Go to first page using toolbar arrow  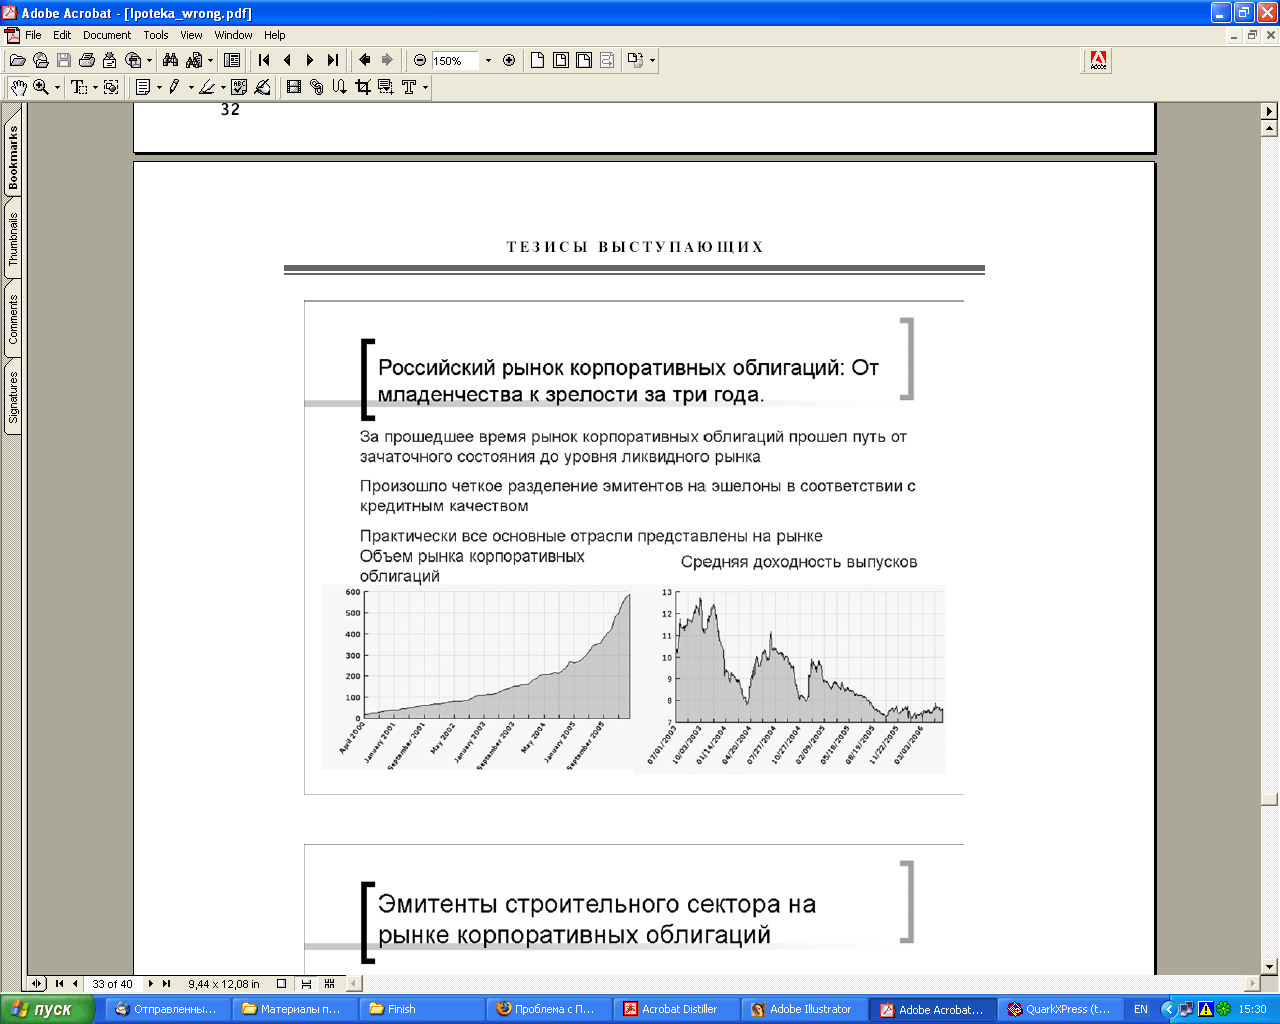[x=264, y=60]
